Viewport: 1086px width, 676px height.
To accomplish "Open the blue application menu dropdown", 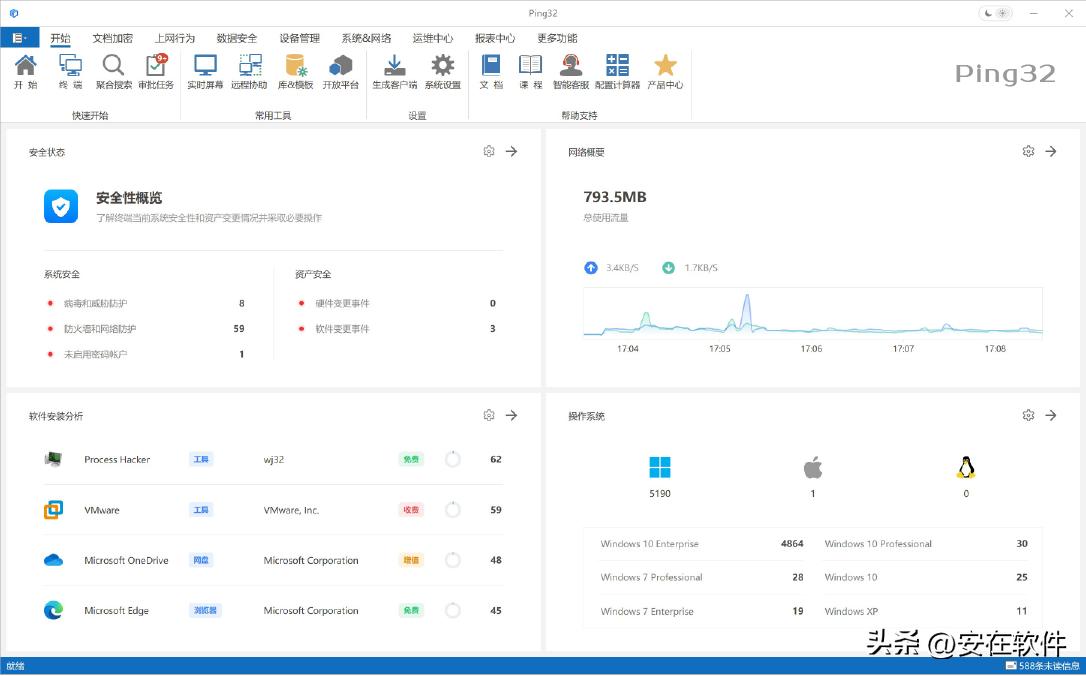I will pos(19,37).
